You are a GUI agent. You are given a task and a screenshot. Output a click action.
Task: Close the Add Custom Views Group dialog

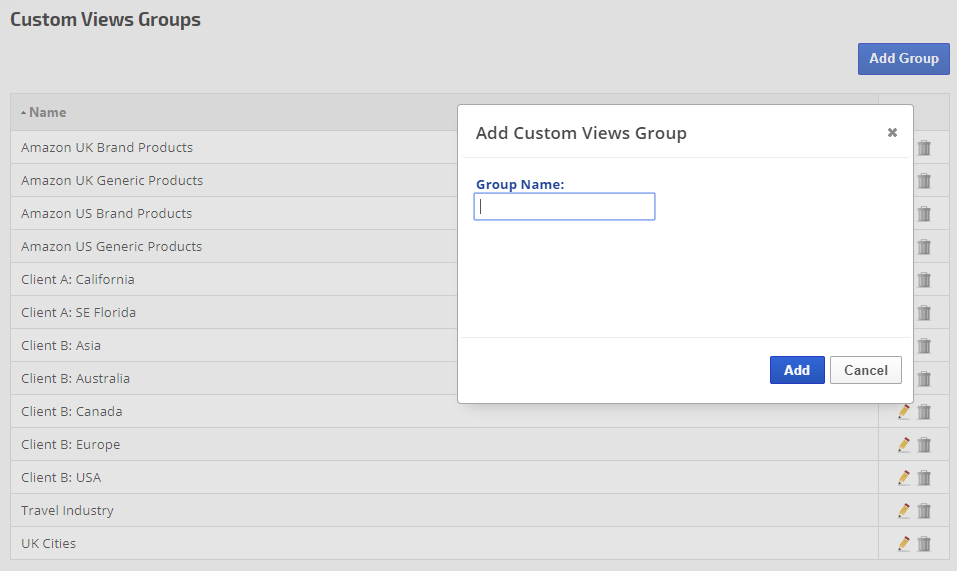coord(892,132)
